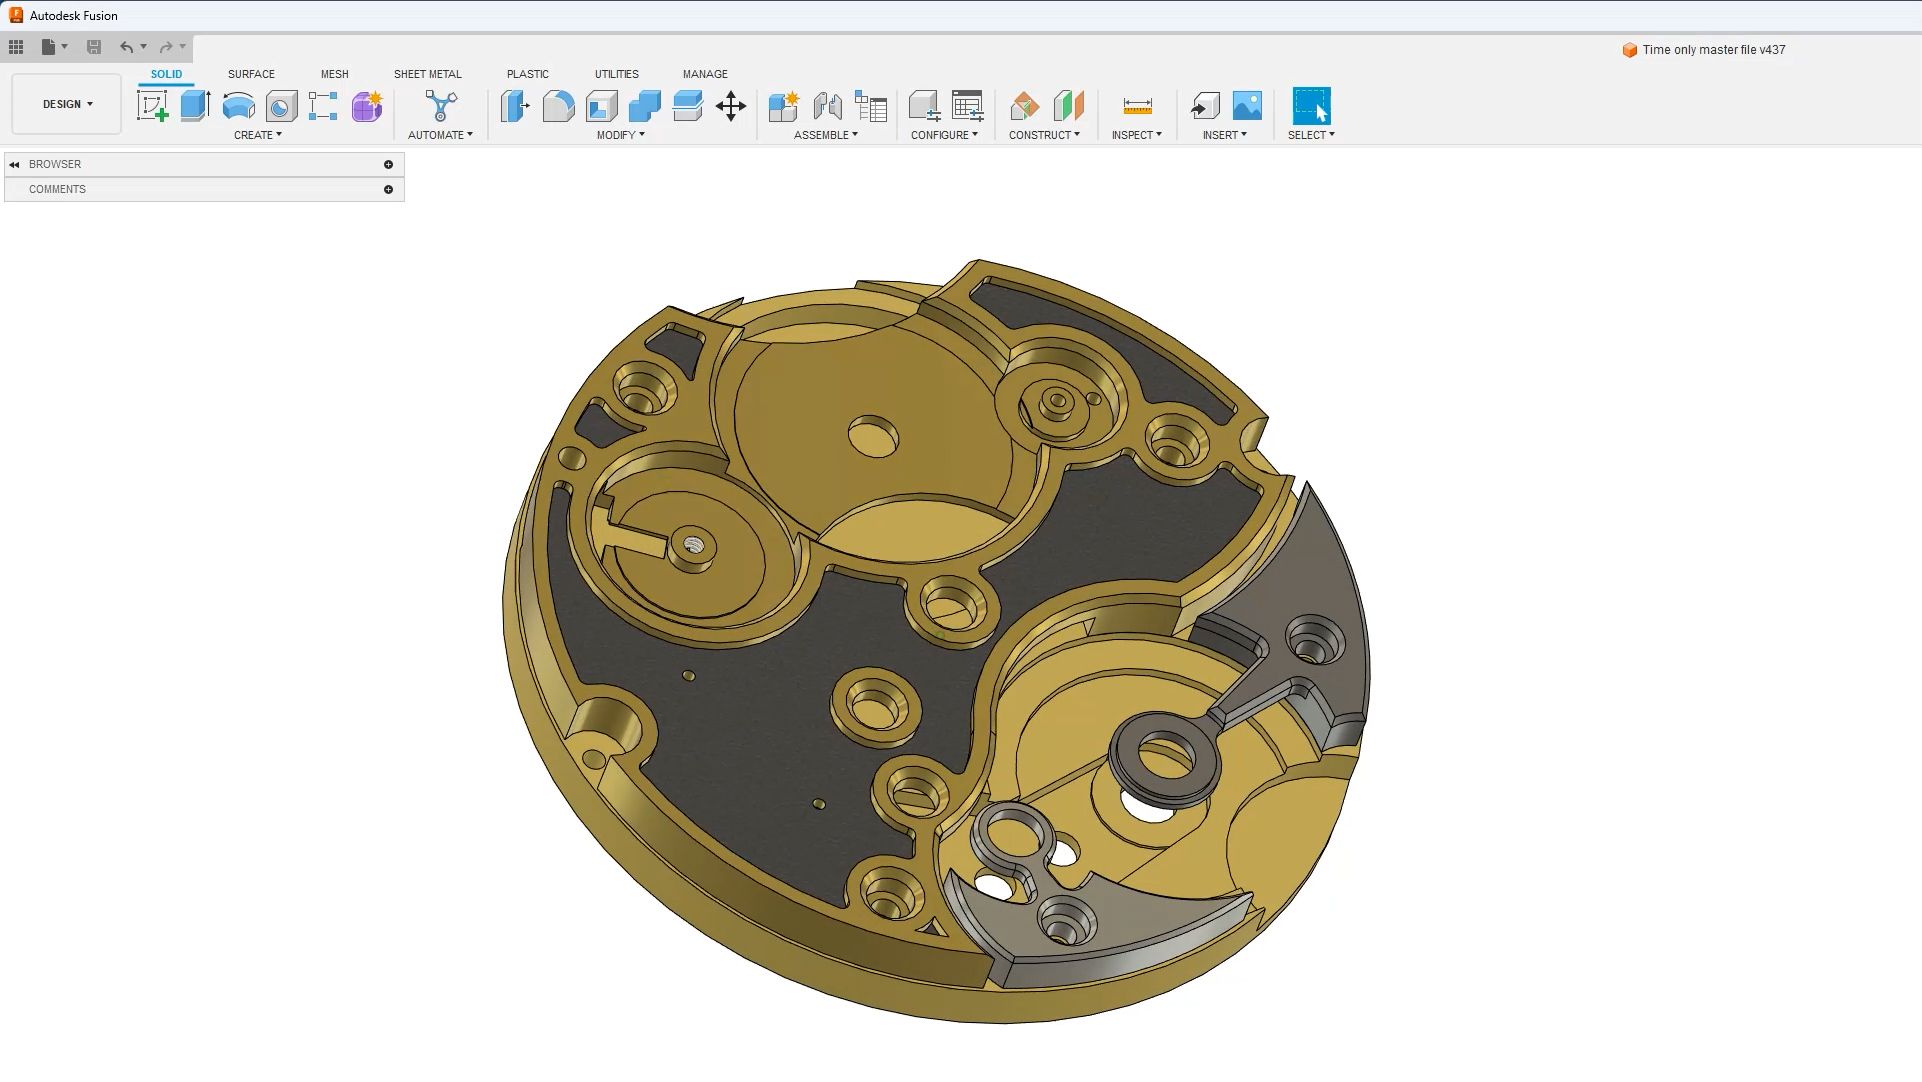This screenshot has width=1922, height=1082.
Task: Click the Insert canvas image icon
Action: coord(1247,106)
